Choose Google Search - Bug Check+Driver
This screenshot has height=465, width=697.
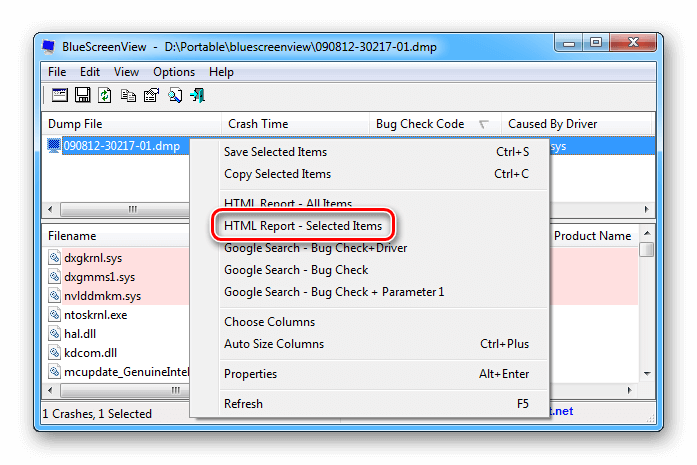pyautogui.click(x=370, y=248)
